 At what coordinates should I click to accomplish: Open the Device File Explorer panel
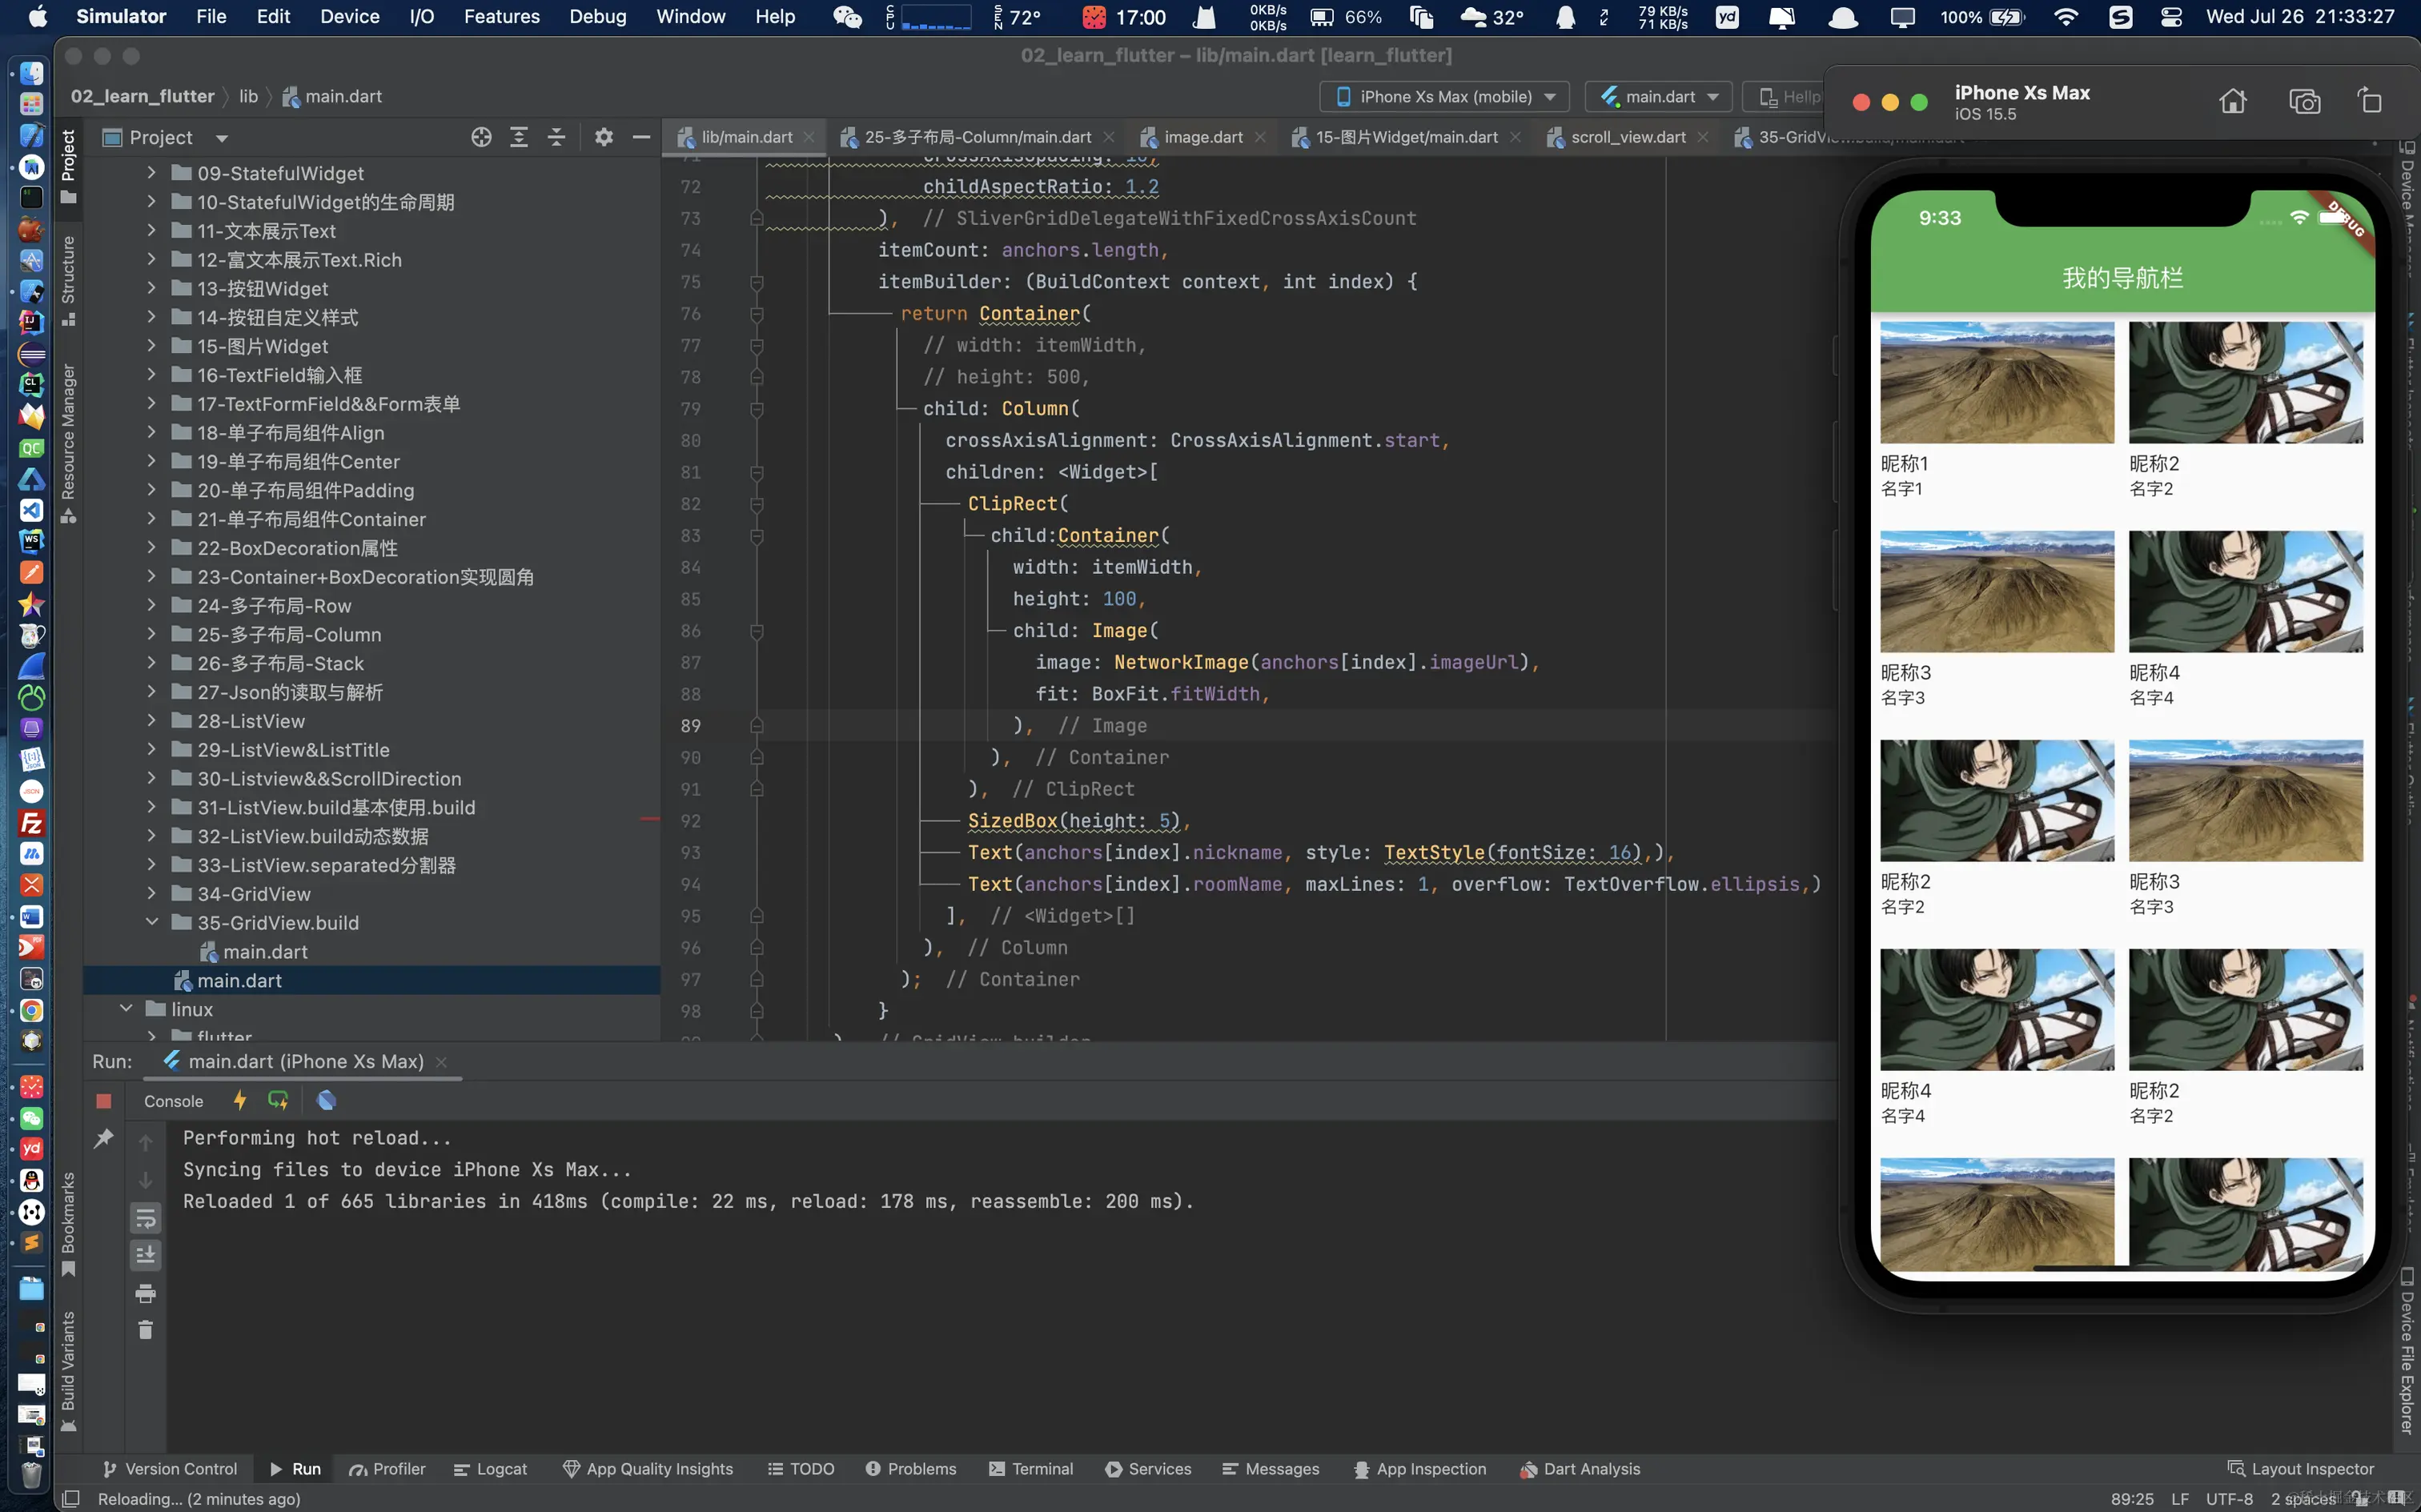[x=2407, y=1350]
